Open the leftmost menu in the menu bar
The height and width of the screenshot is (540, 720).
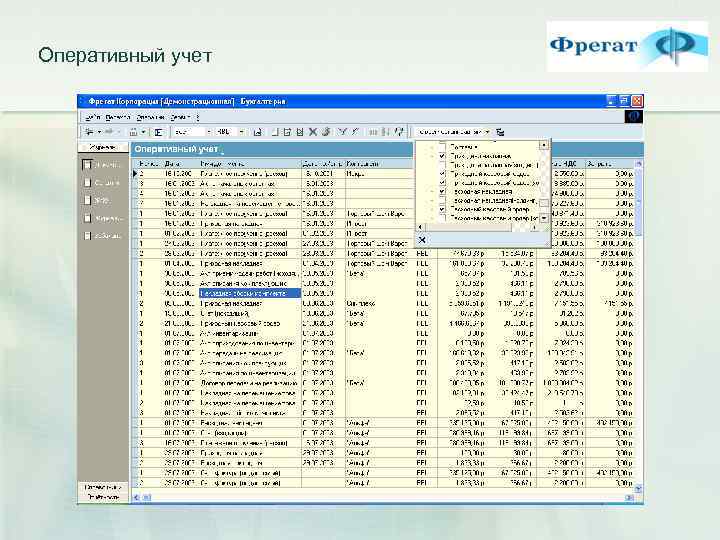click(x=93, y=117)
